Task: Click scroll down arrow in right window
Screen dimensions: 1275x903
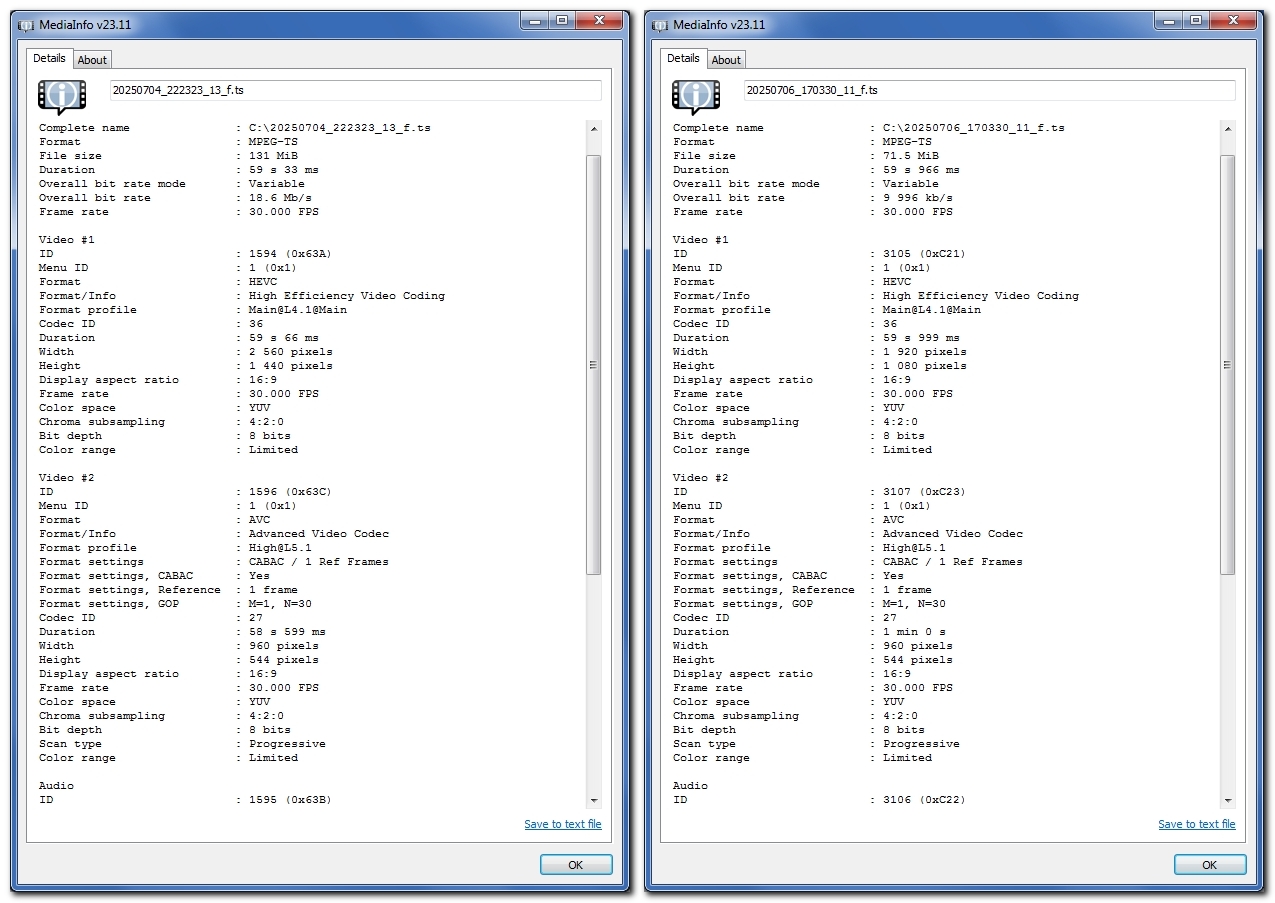Action: click(1228, 800)
